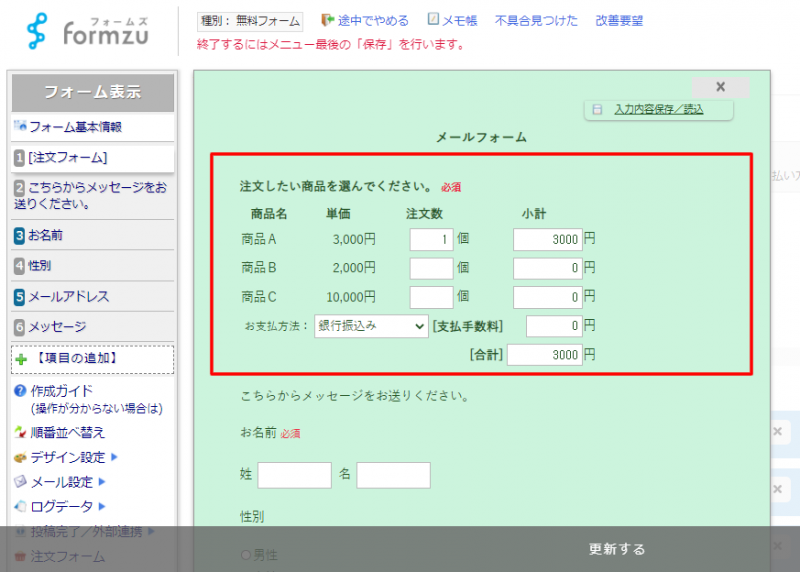The image size is (800, 572).
Task: Open the 入力内容保存／読込 link
Action: 658,110
